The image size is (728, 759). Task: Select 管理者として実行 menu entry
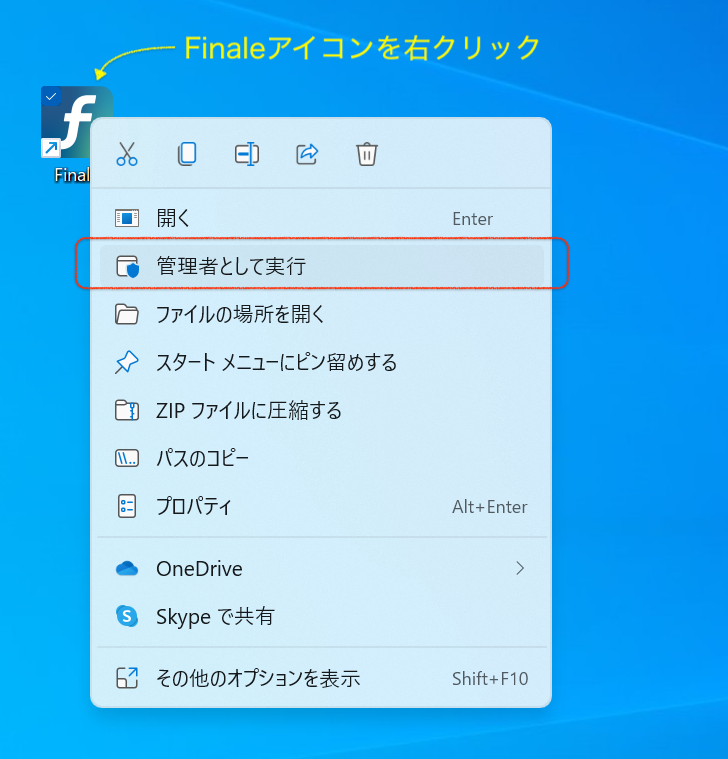[x=321, y=266]
